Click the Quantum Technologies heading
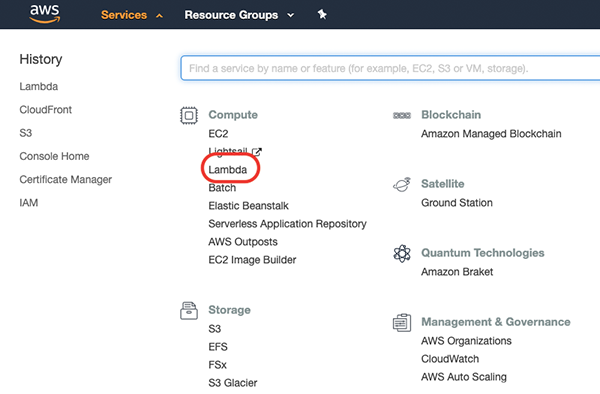The width and height of the screenshot is (600, 394). (x=483, y=253)
